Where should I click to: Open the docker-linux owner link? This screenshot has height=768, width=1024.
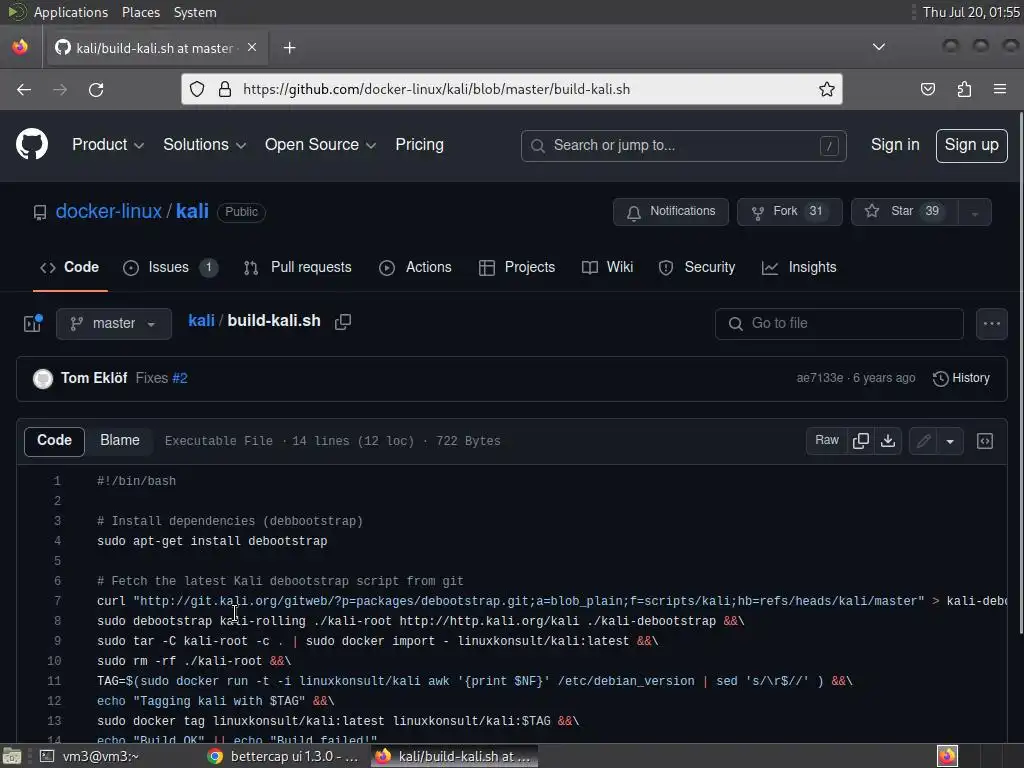108,211
